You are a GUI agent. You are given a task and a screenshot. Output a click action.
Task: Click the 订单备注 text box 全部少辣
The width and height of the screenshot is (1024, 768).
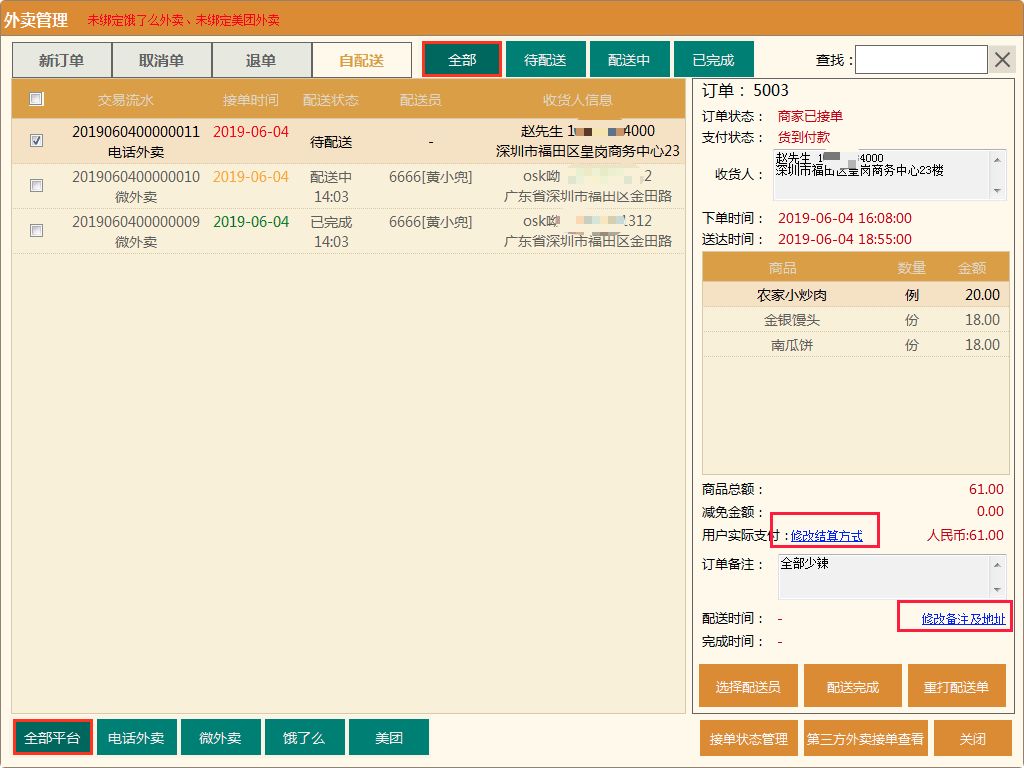point(891,576)
